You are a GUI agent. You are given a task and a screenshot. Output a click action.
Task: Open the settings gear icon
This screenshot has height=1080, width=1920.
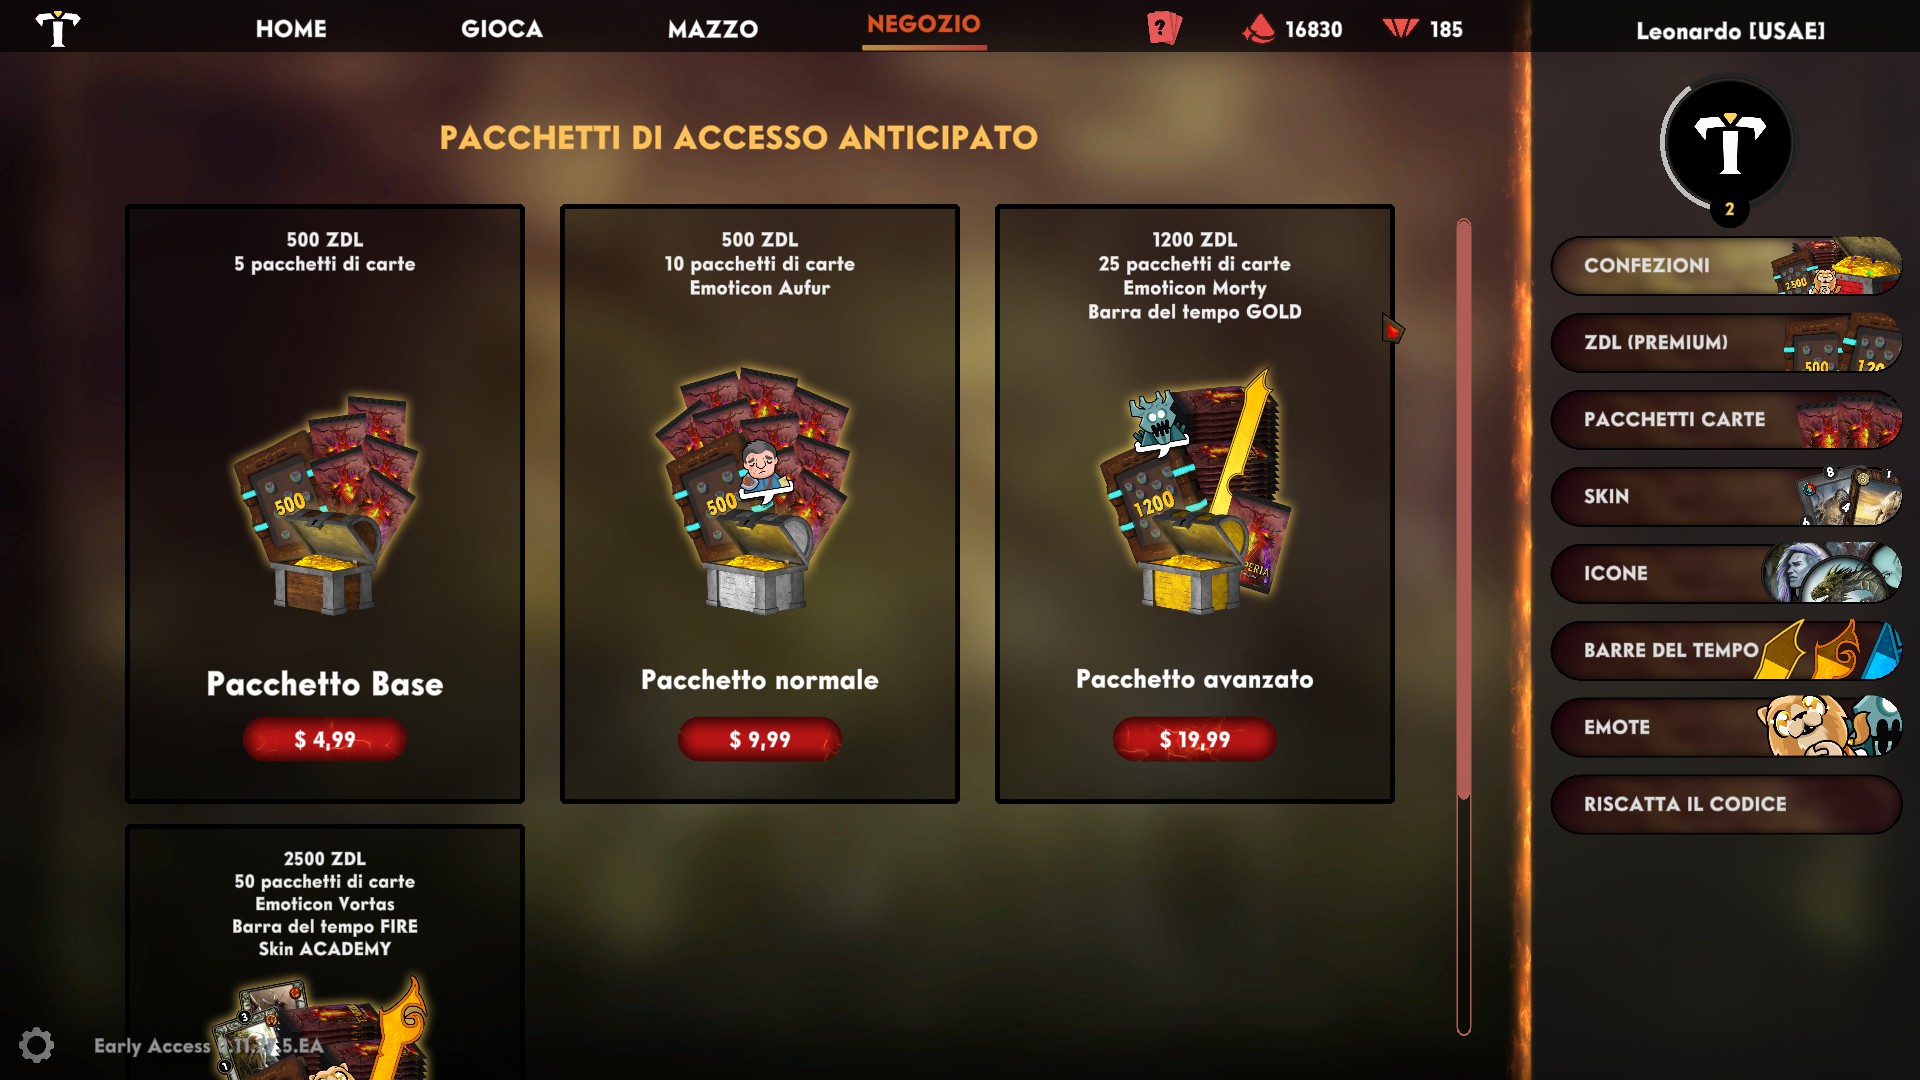point(36,1045)
